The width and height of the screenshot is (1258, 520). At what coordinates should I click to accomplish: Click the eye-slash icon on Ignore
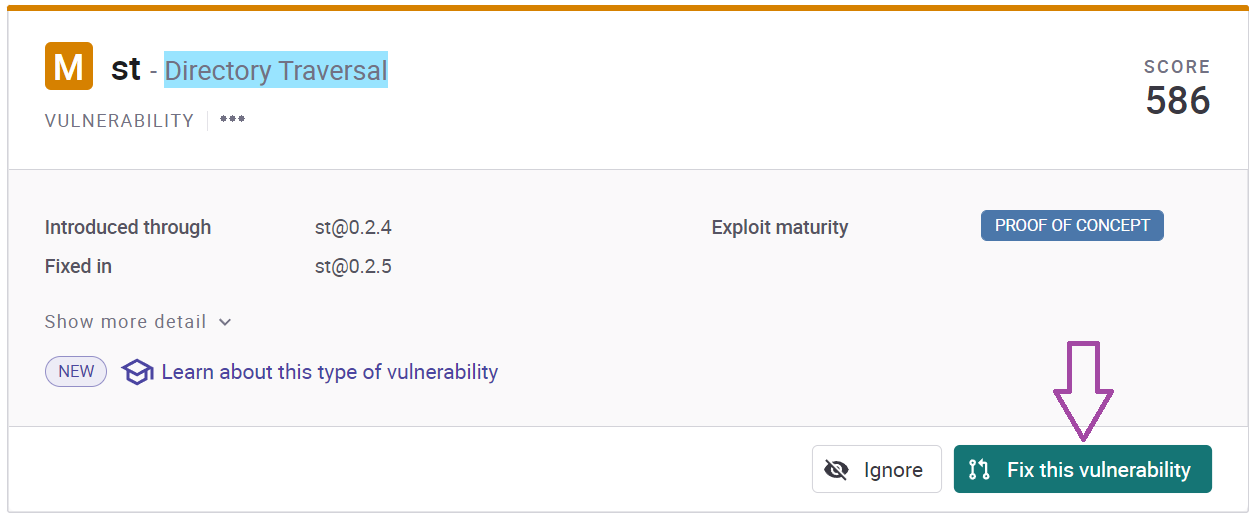click(x=836, y=470)
